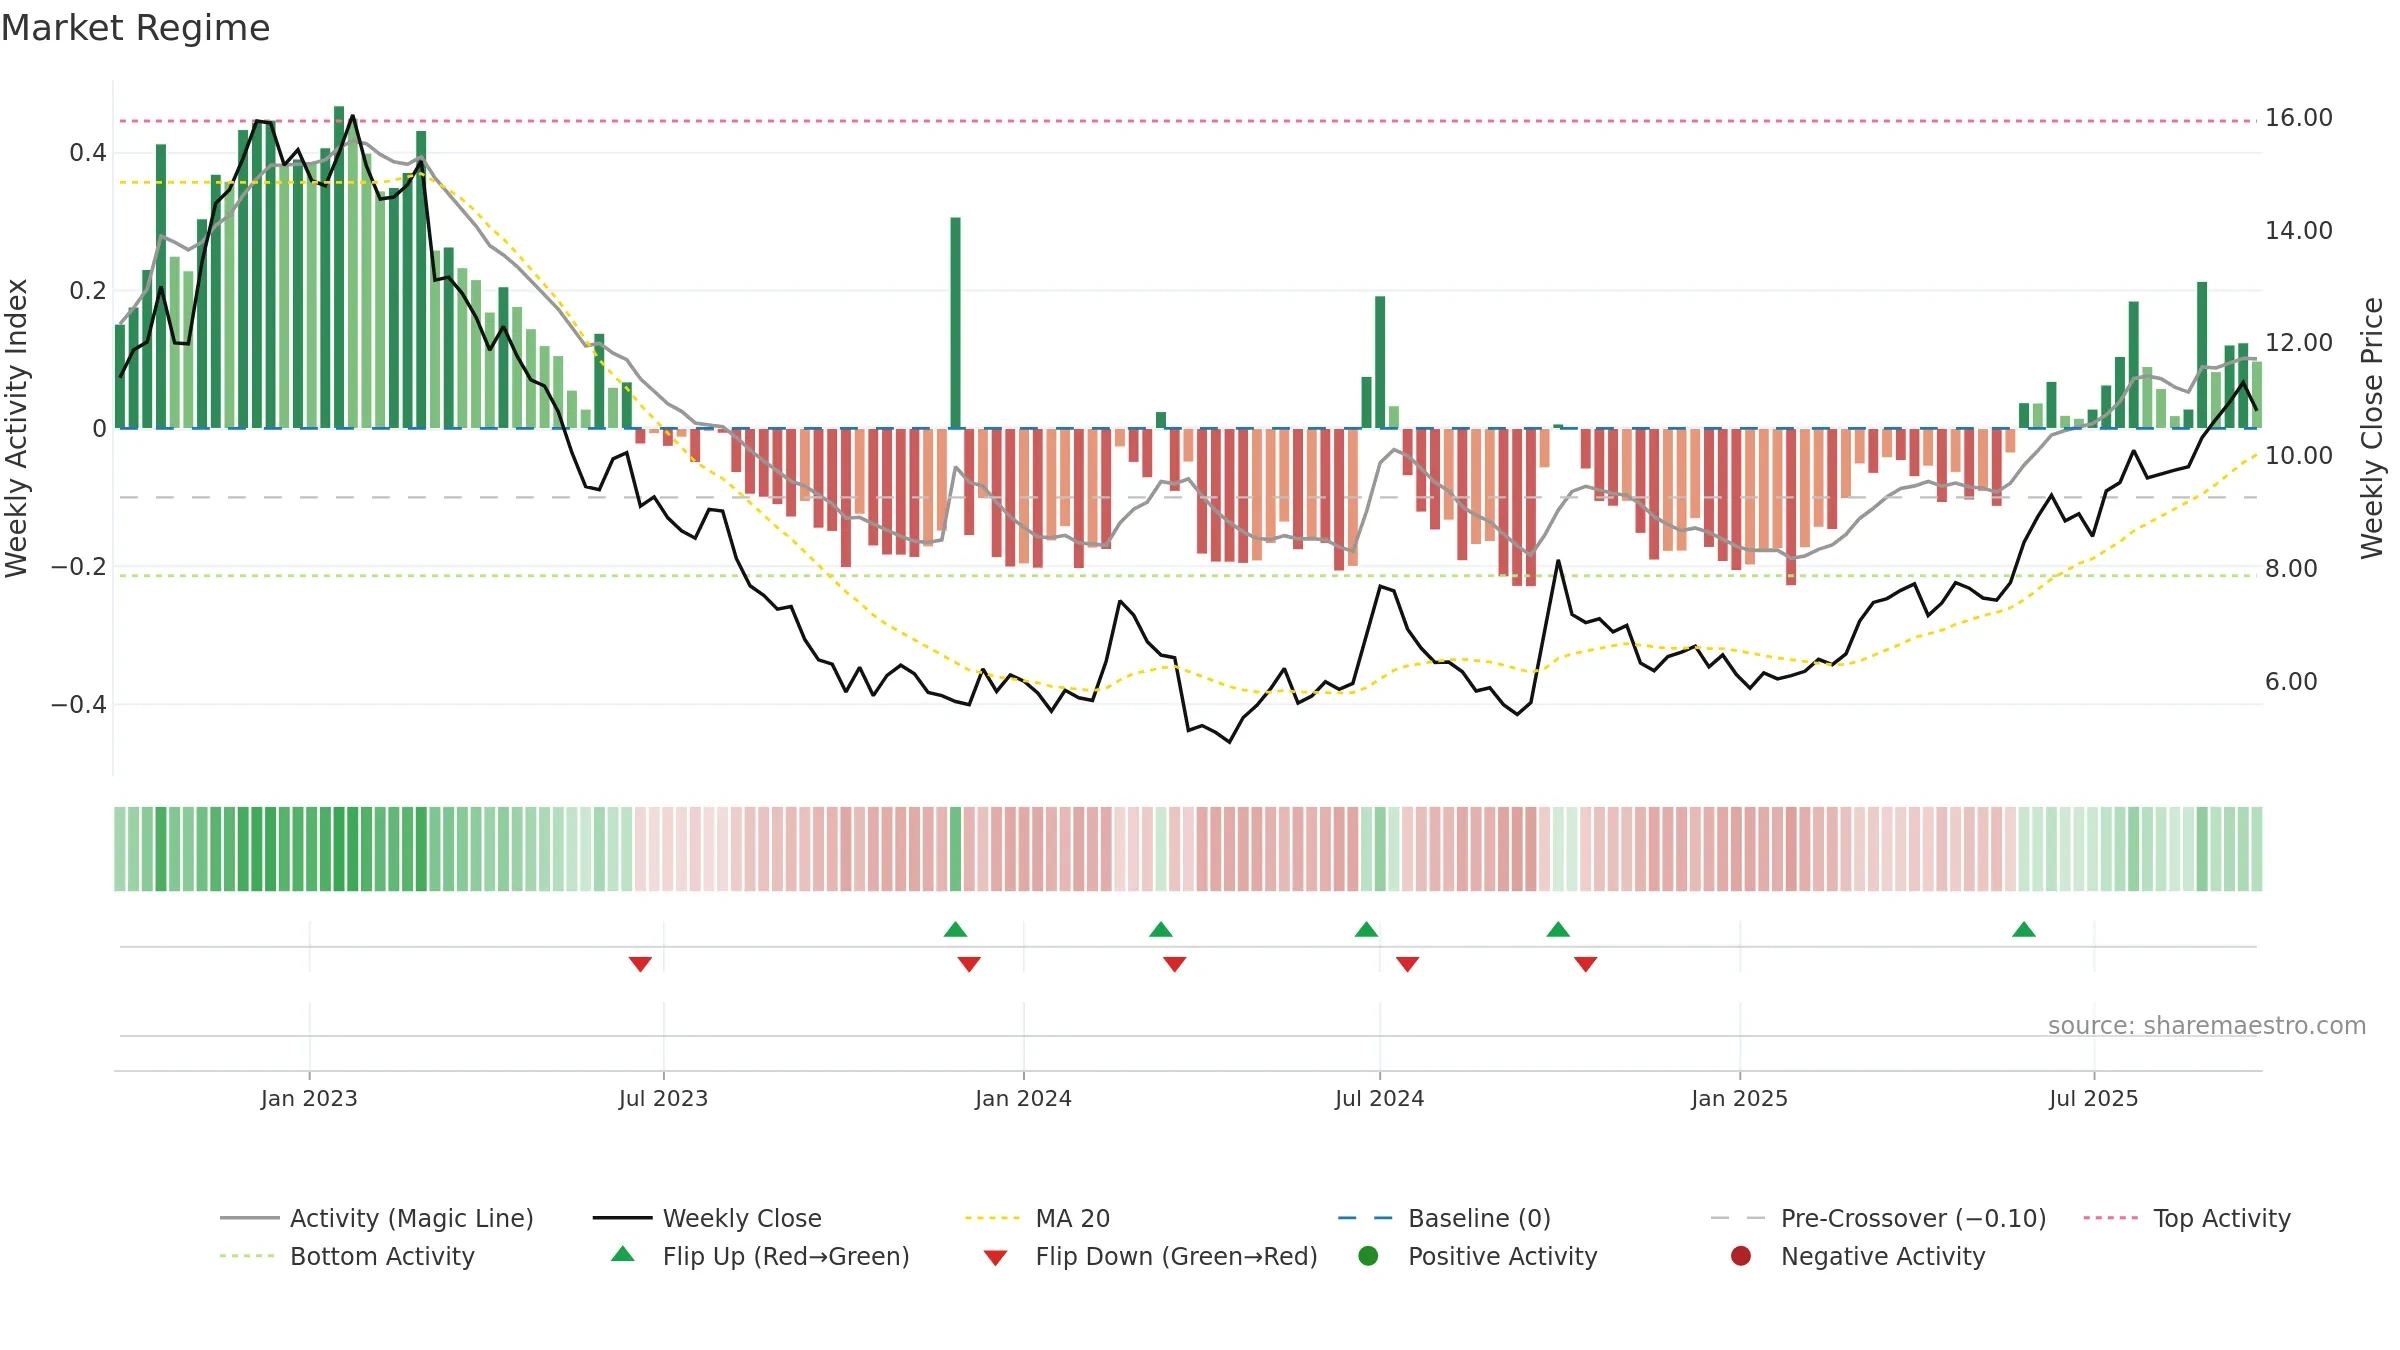Click the Jan 2025 axis label
Viewport: 2400px width, 1350px height.
pyautogui.click(x=1739, y=1098)
